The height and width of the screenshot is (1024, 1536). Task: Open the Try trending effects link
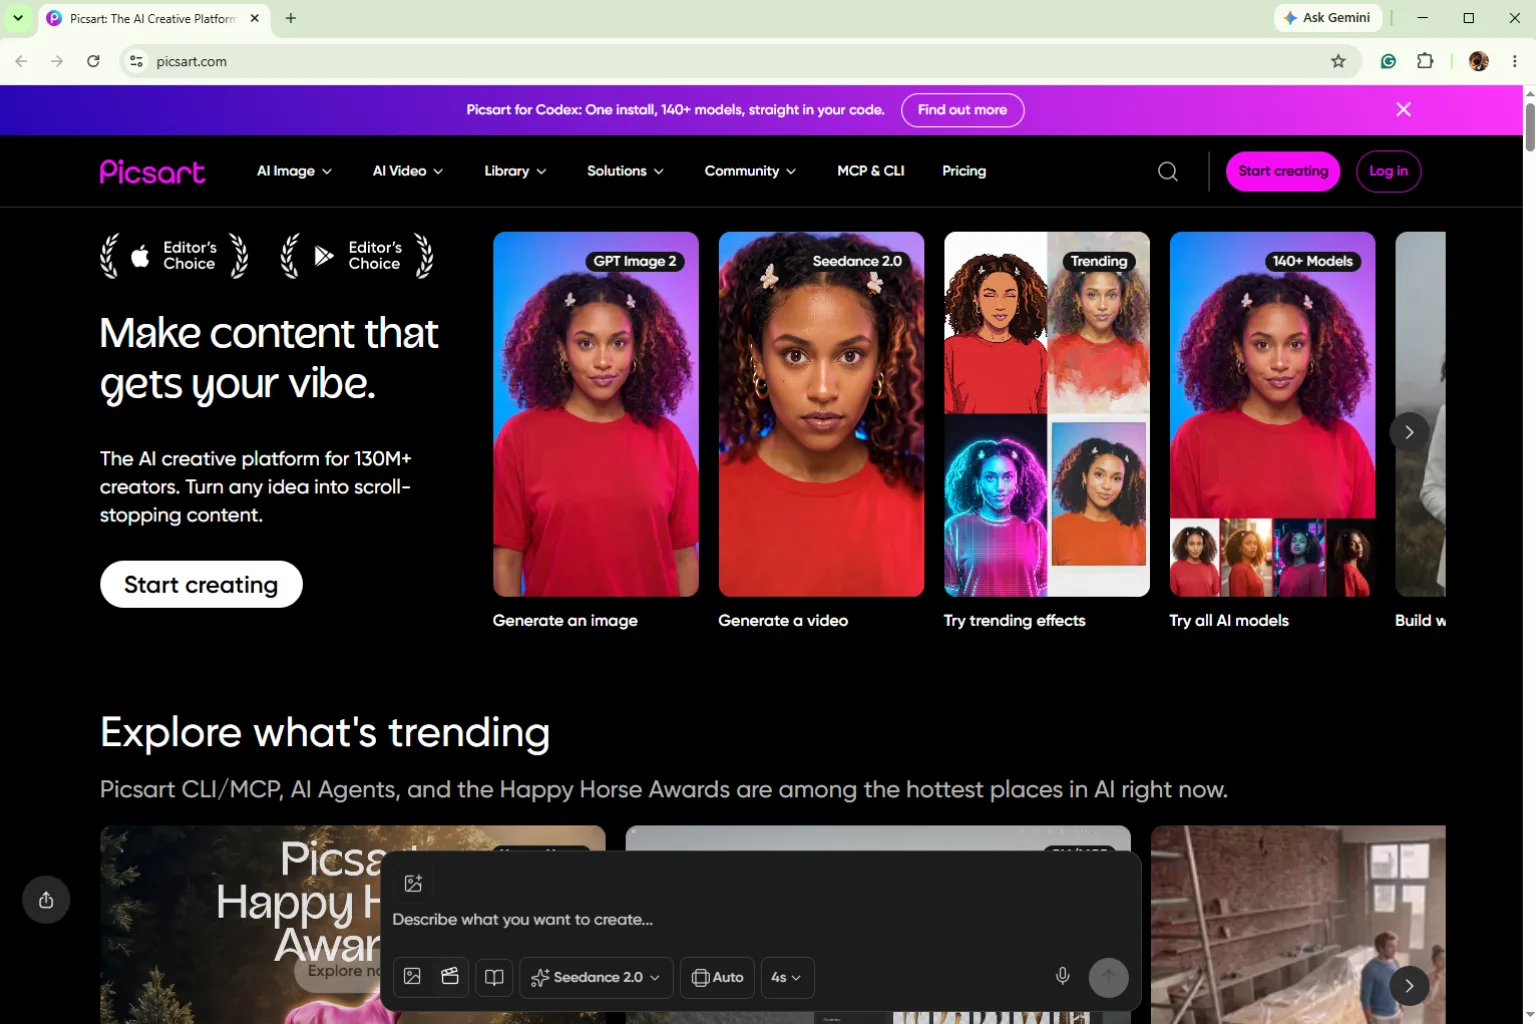(x=1014, y=620)
